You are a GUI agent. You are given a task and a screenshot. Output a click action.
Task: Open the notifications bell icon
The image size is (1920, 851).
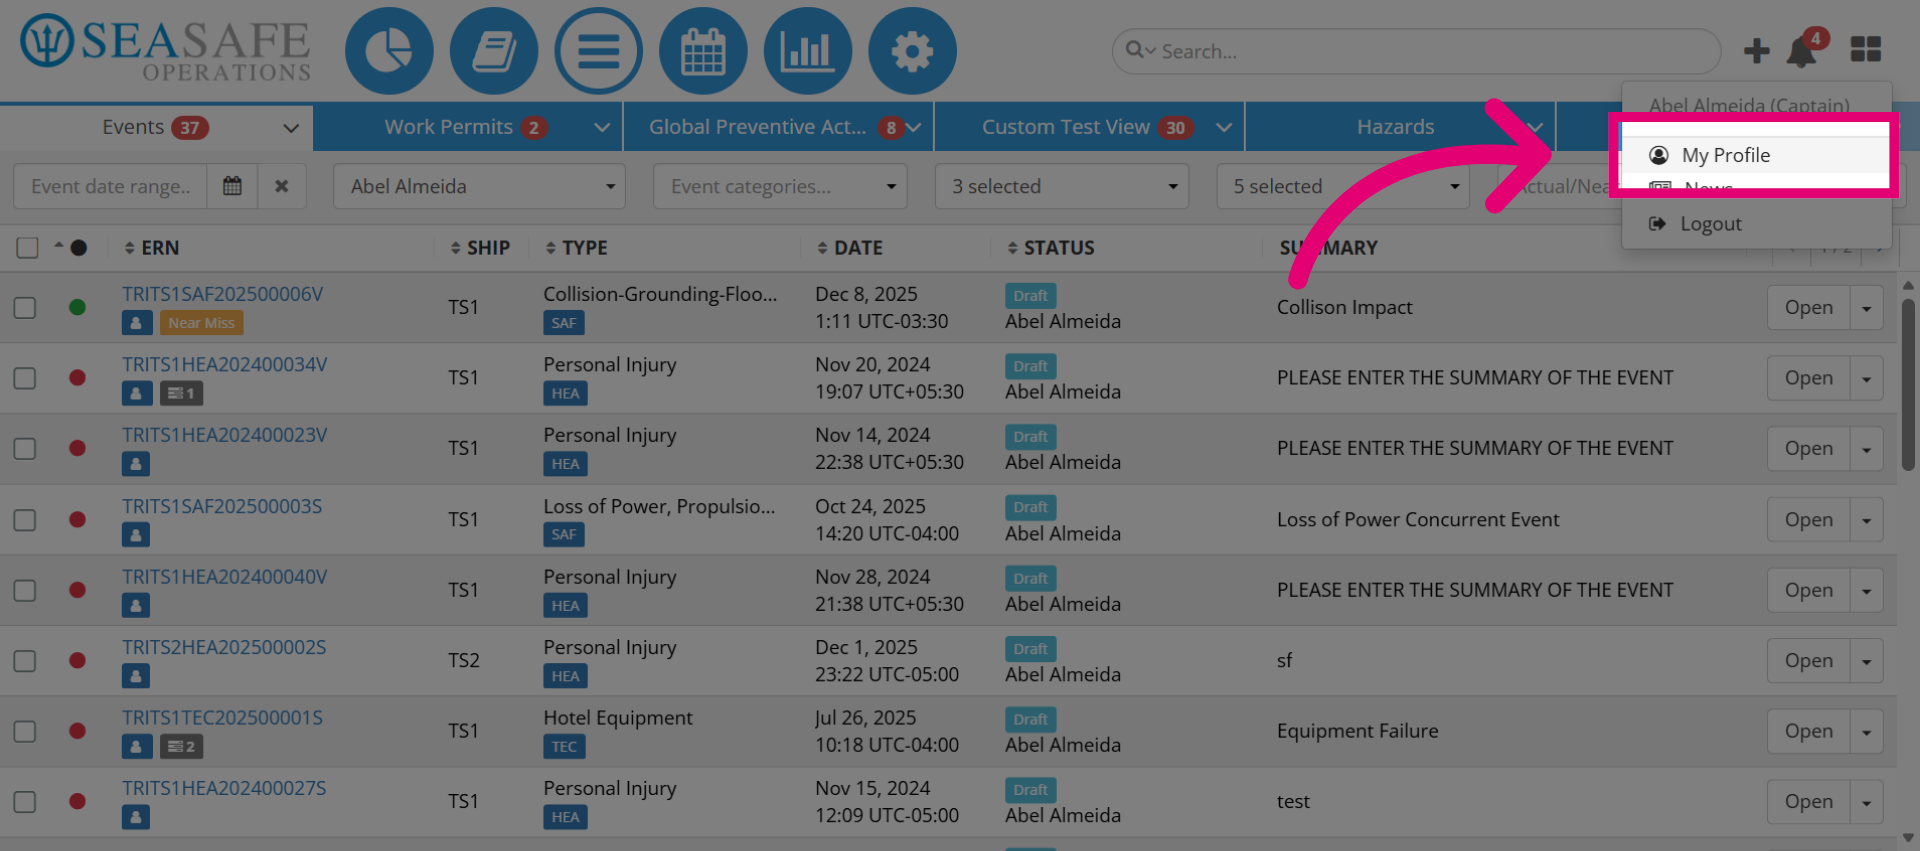point(1802,50)
